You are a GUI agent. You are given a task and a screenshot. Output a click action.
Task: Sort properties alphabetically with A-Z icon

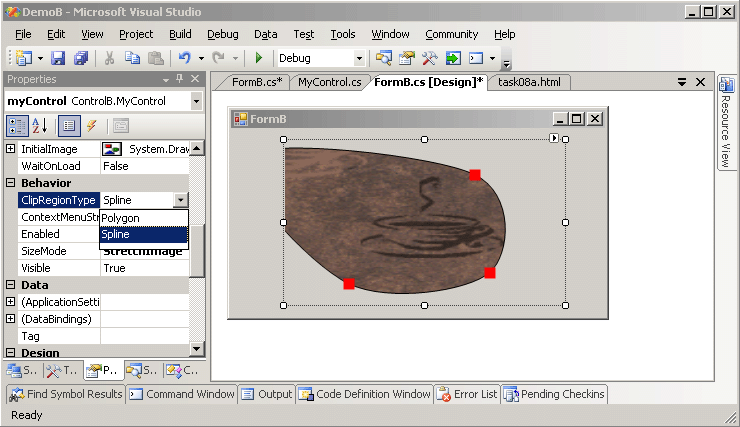click(40, 126)
